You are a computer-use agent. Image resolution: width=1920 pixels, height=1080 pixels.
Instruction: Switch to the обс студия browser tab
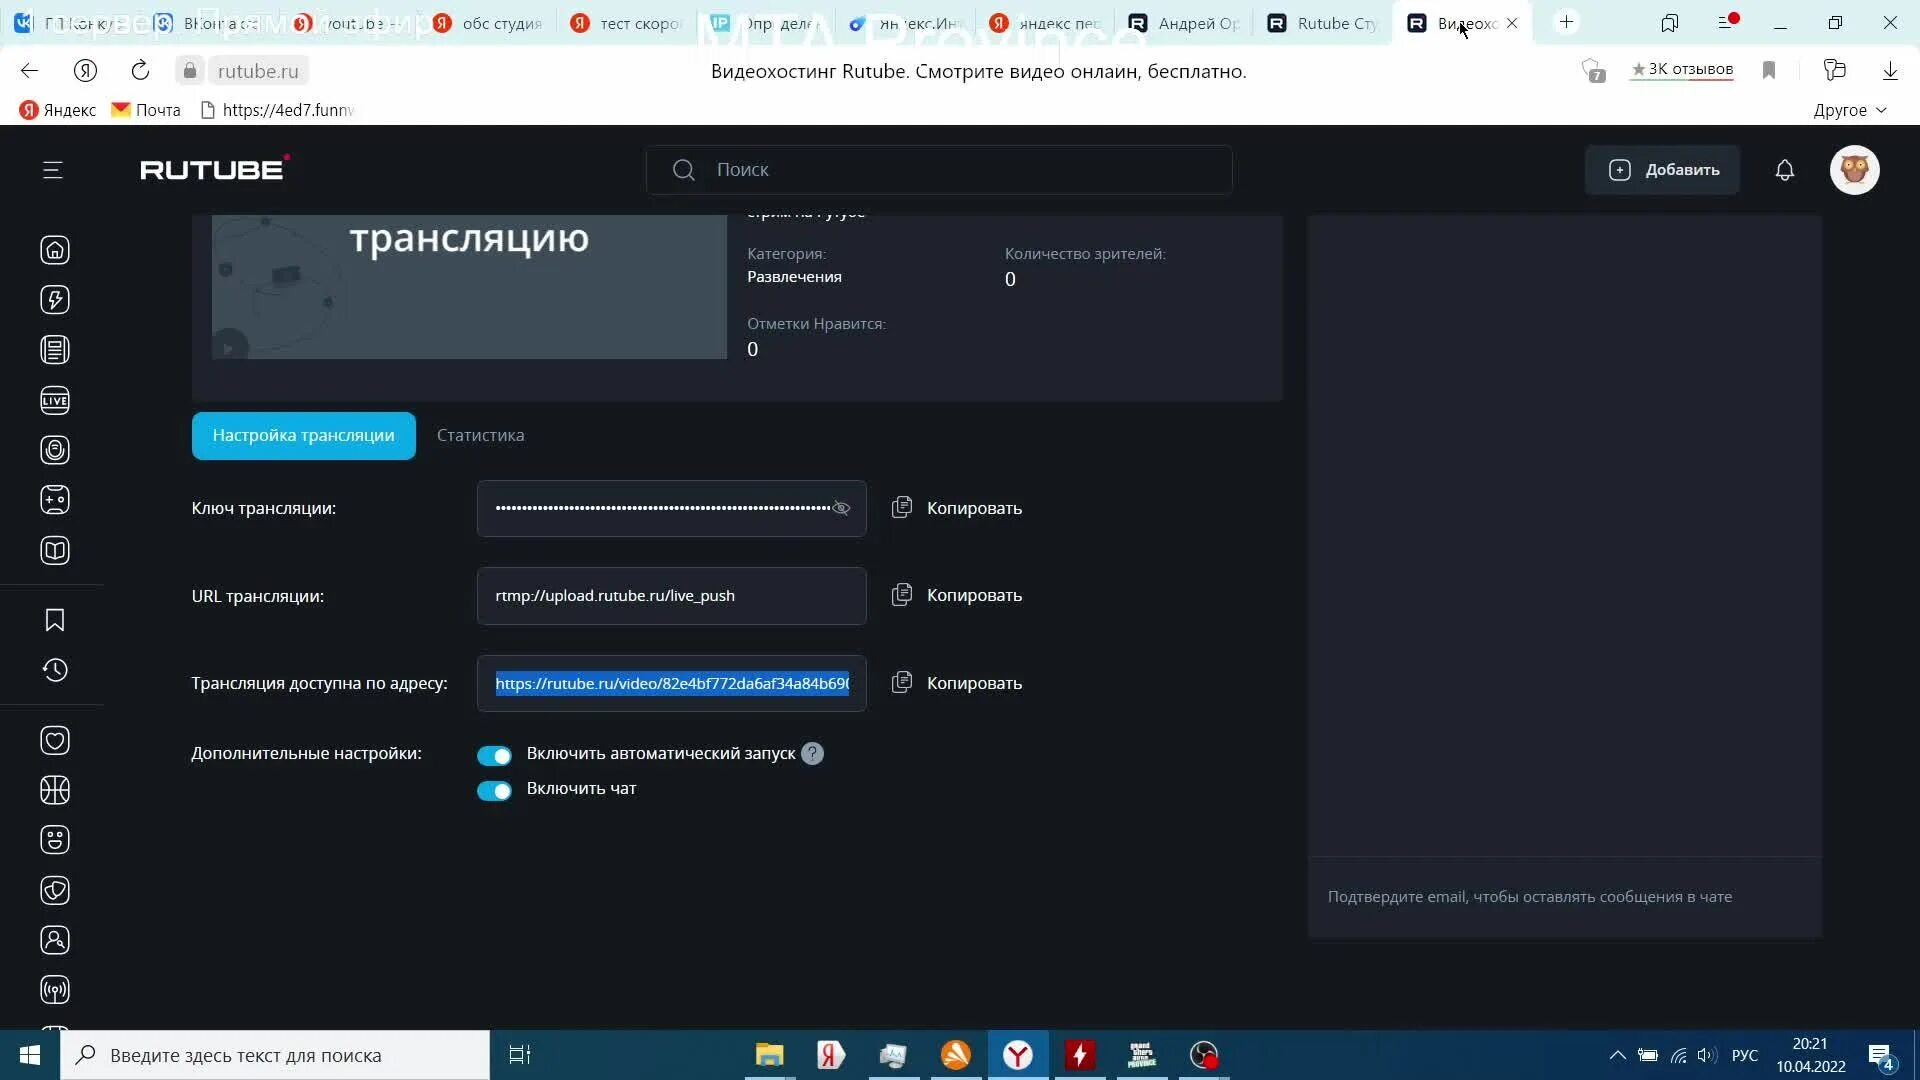tap(488, 23)
